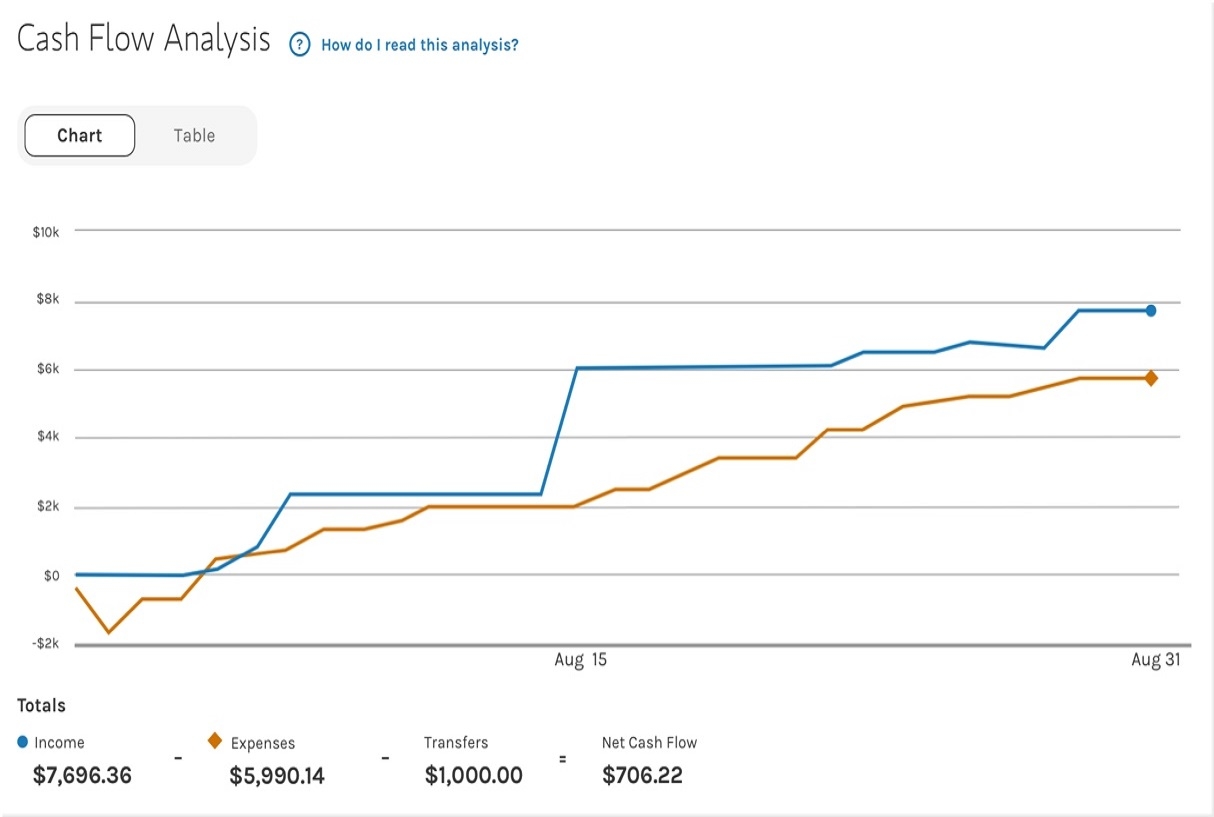
Task: Switch to the Table view tab
Action: (x=194, y=136)
